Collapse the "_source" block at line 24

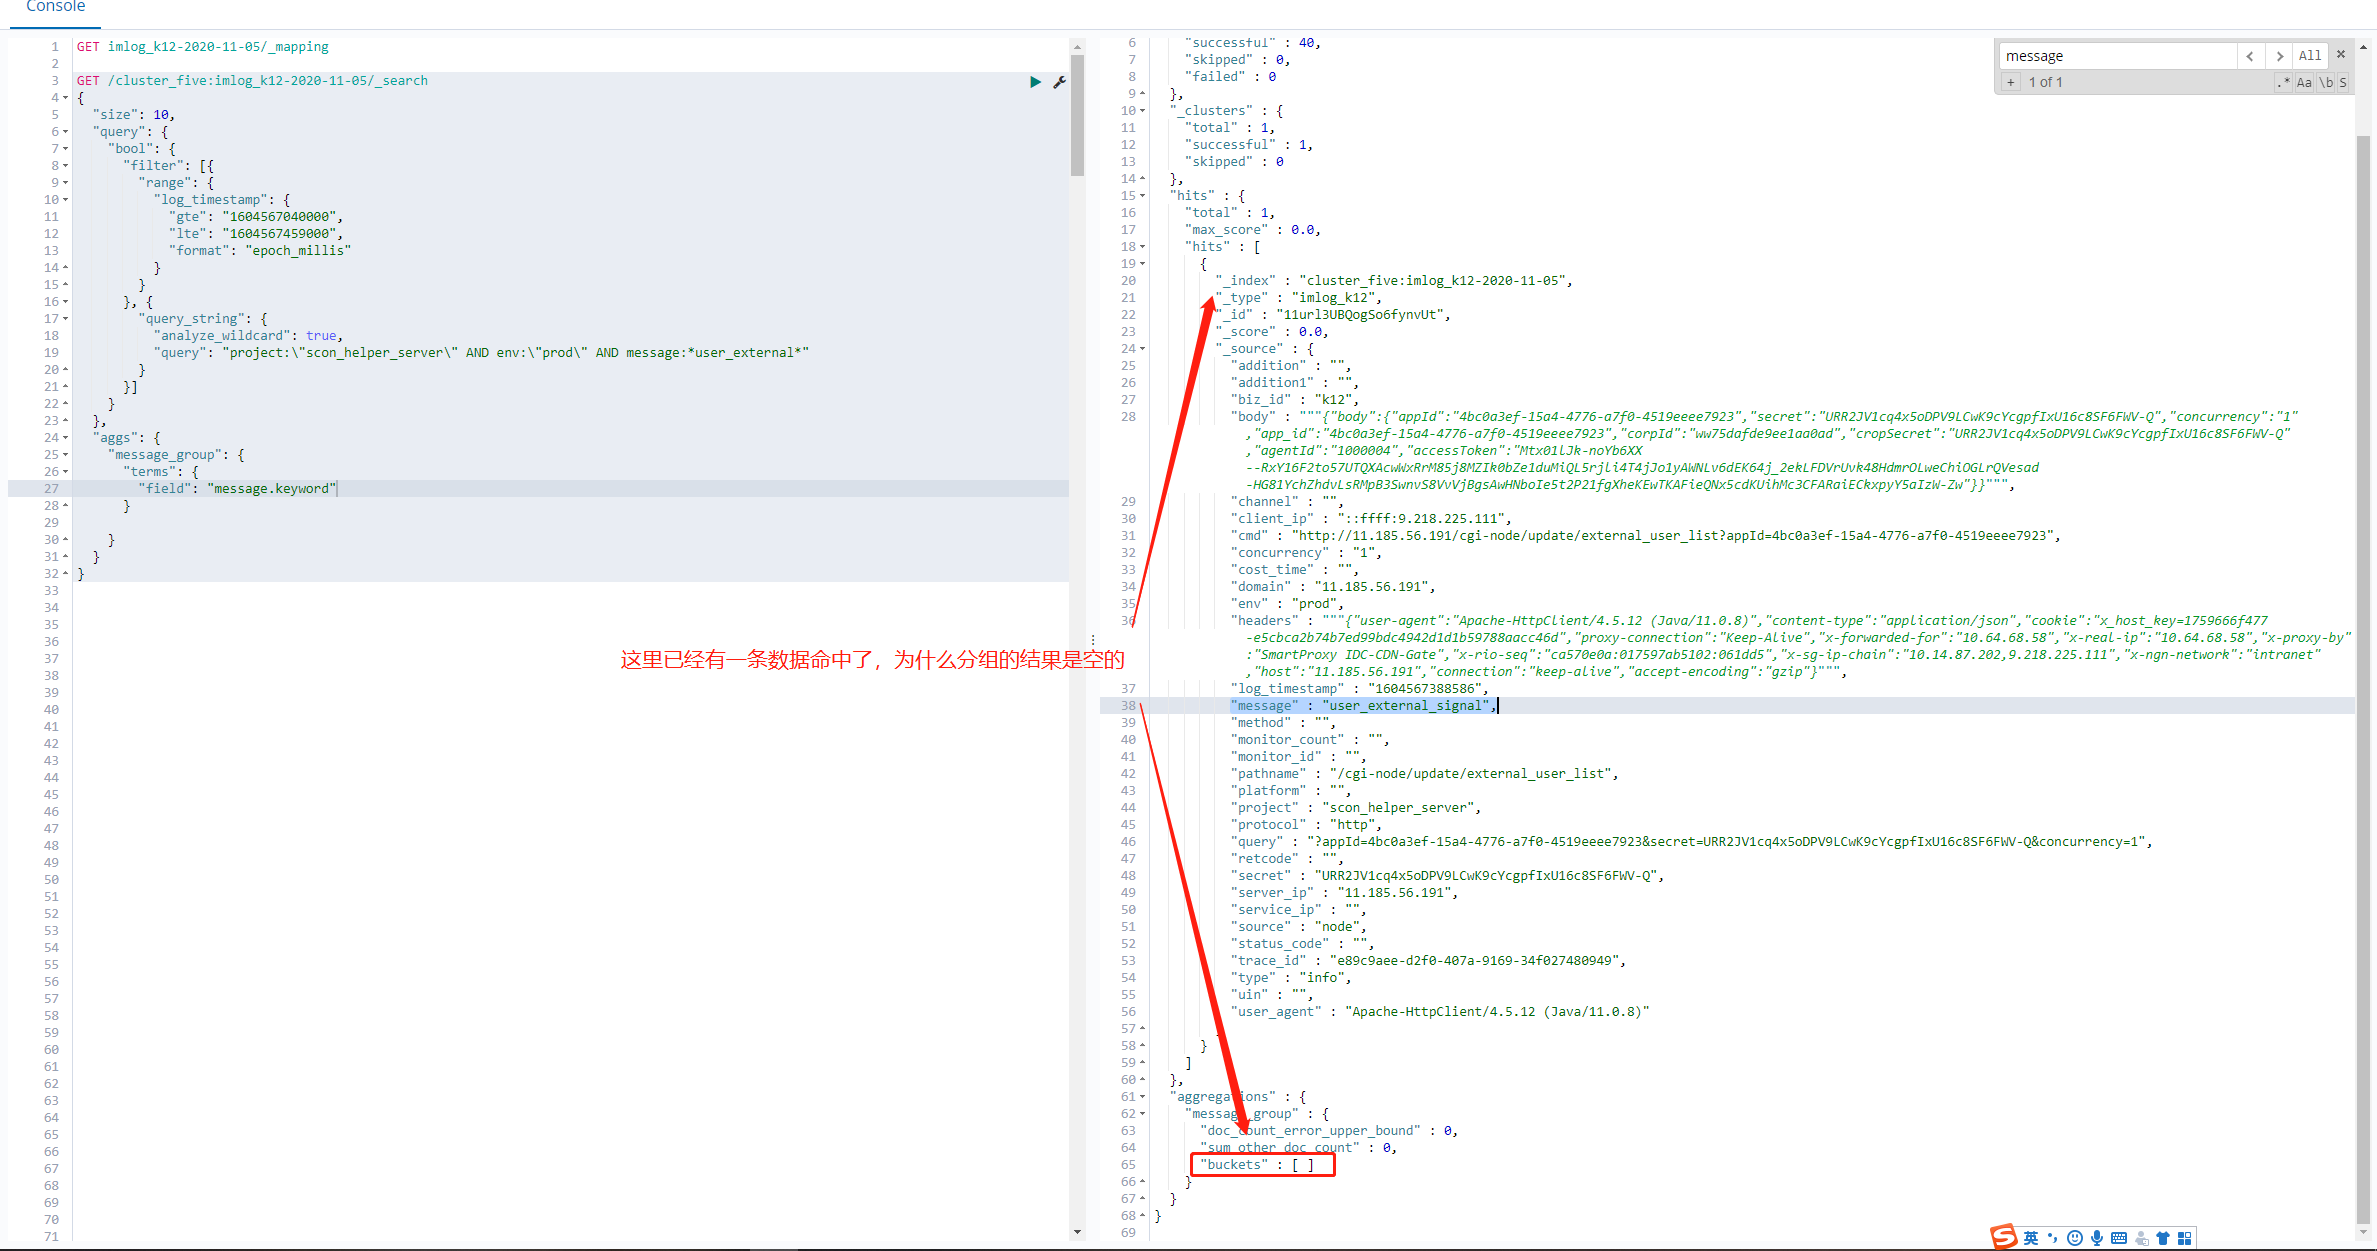pyautogui.click(x=1143, y=349)
